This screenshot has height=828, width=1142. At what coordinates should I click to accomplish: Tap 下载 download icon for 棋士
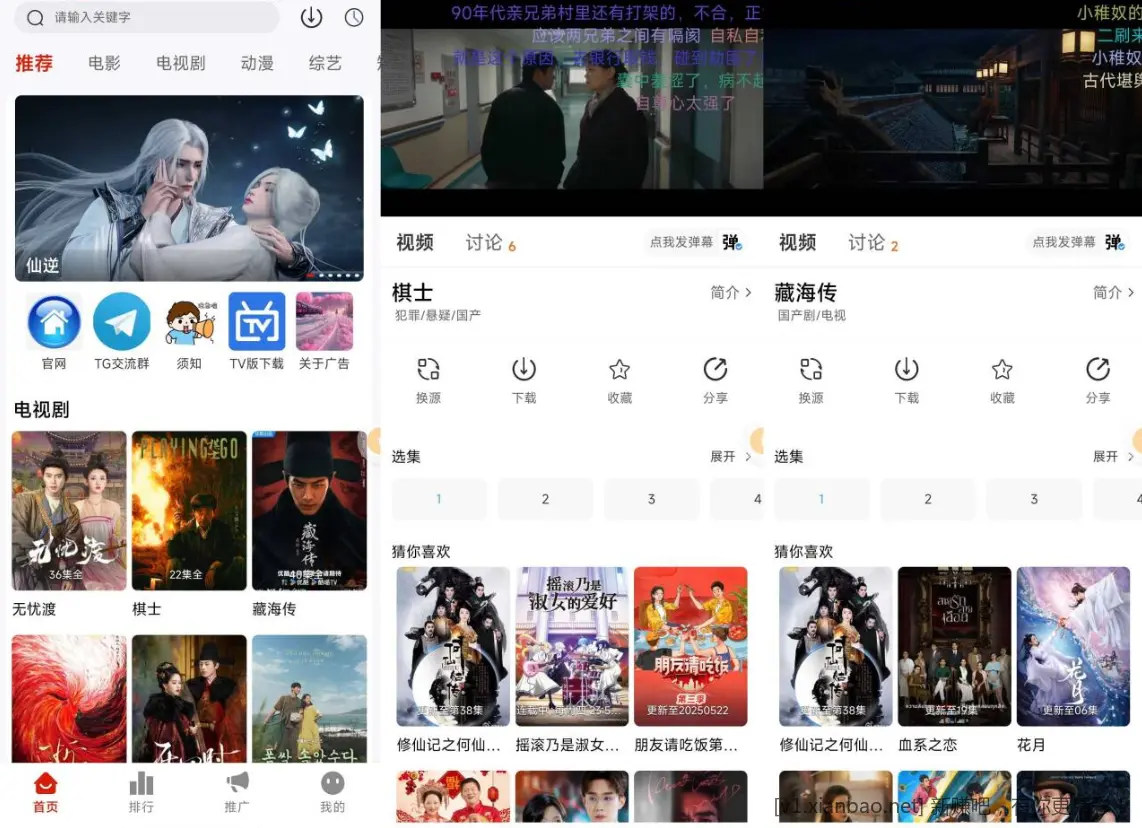tap(524, 369)
